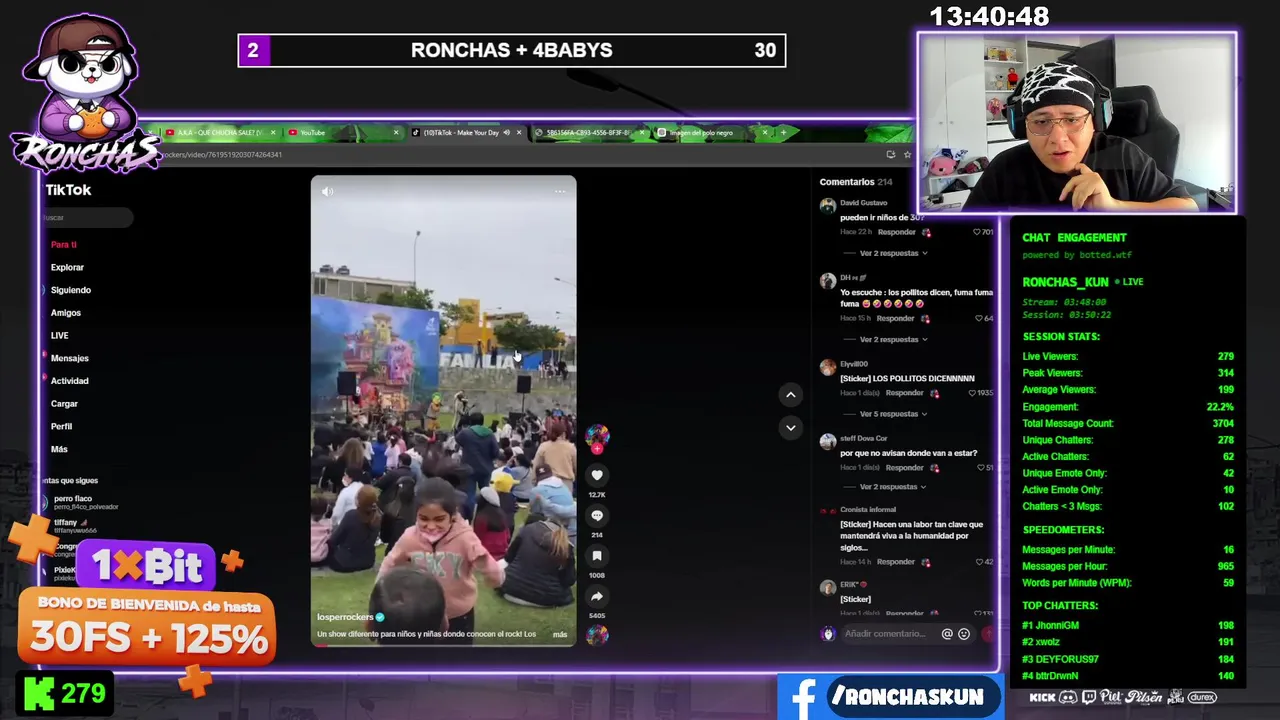Go to previous video with up arrow
This screenshot has height=720, width=1280.
pyautogui.click(x=790, y=395)
